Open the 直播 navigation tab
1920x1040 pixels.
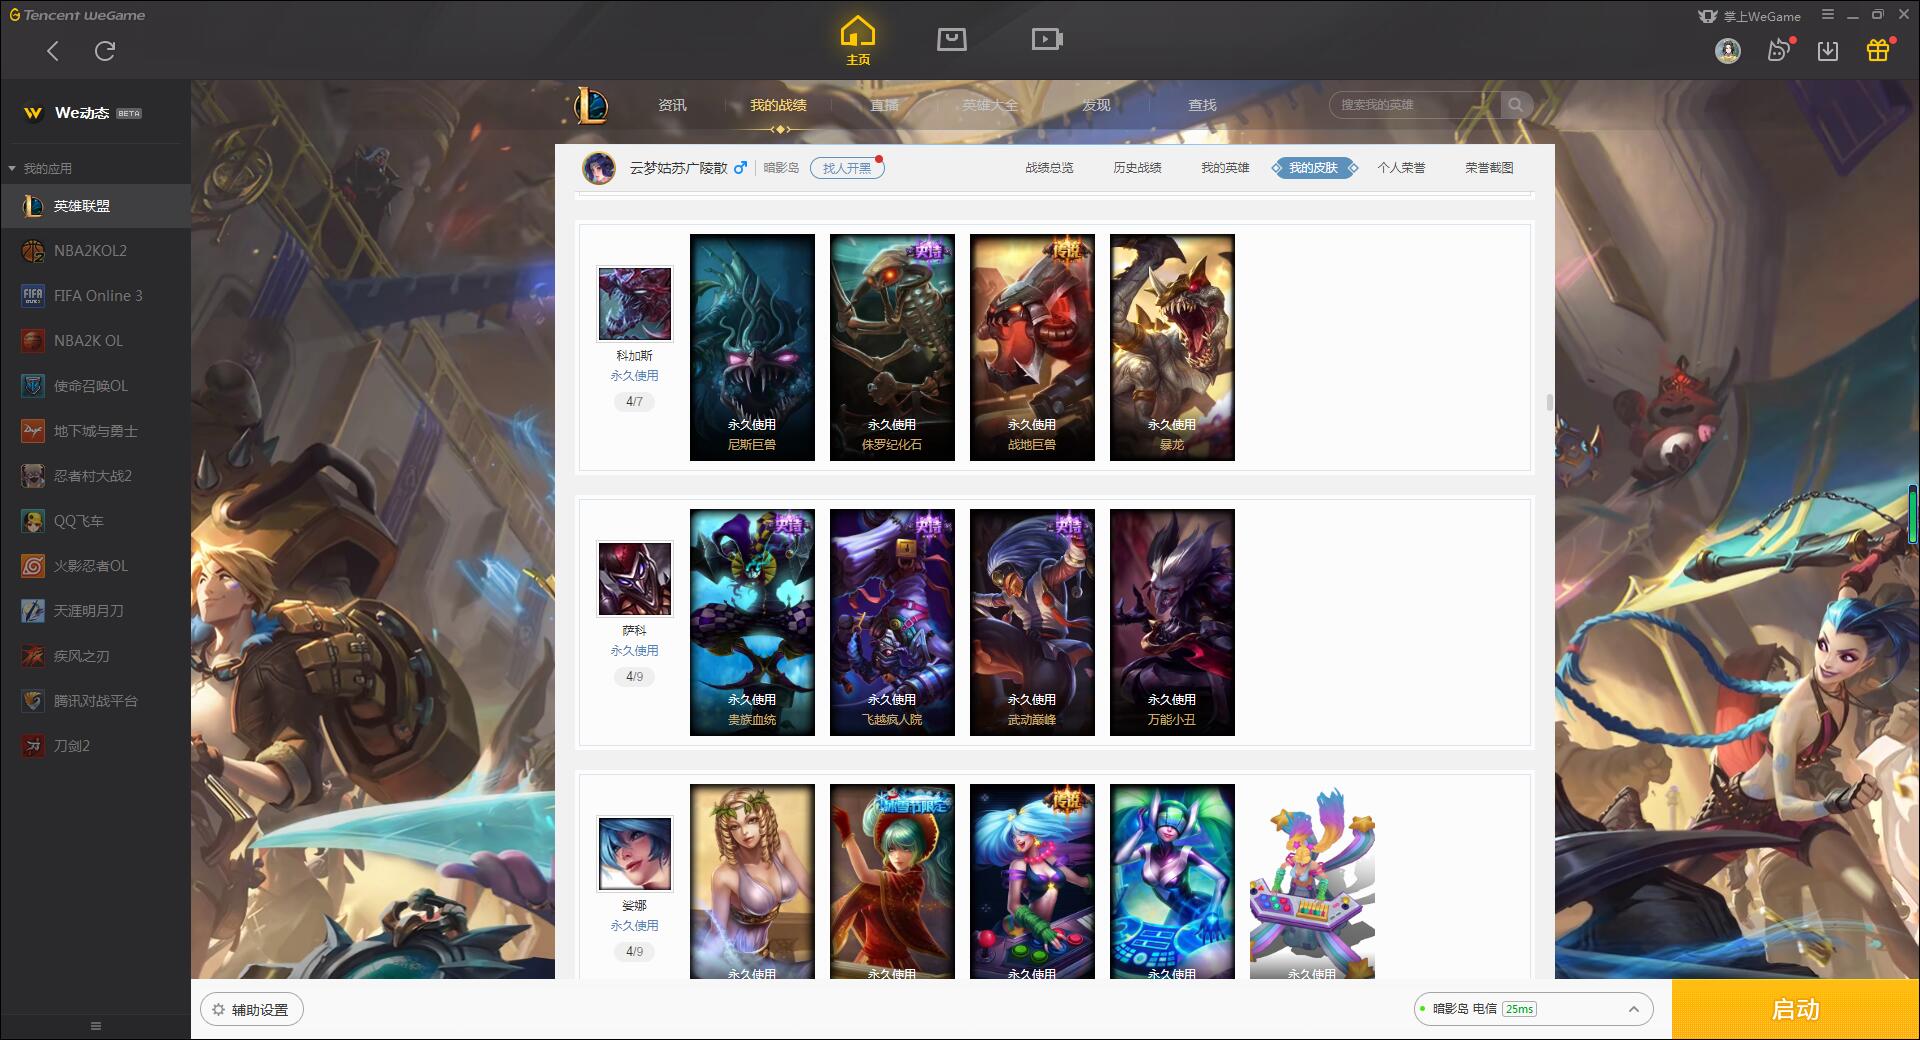[x=884, y=105]
